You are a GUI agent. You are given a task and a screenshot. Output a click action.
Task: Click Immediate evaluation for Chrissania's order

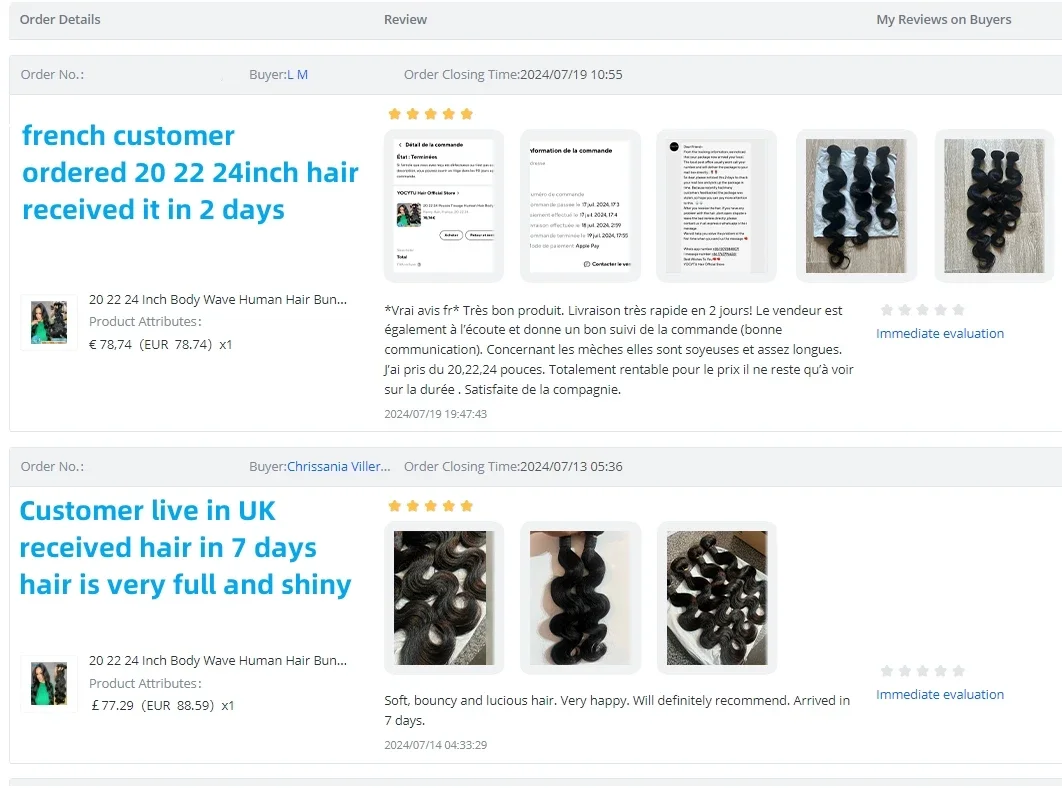tap(939, 694)
